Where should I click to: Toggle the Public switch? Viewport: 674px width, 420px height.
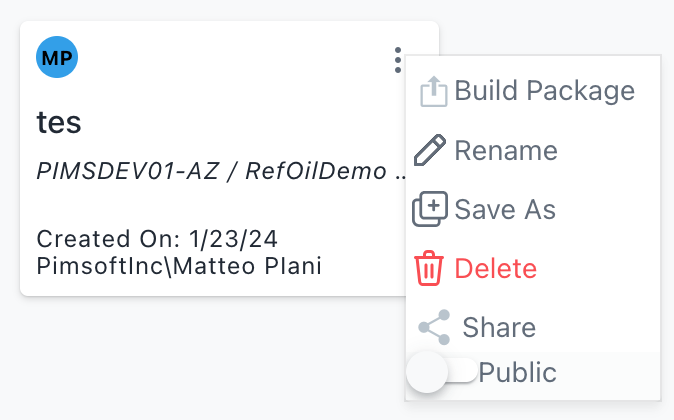pos(441,372)
